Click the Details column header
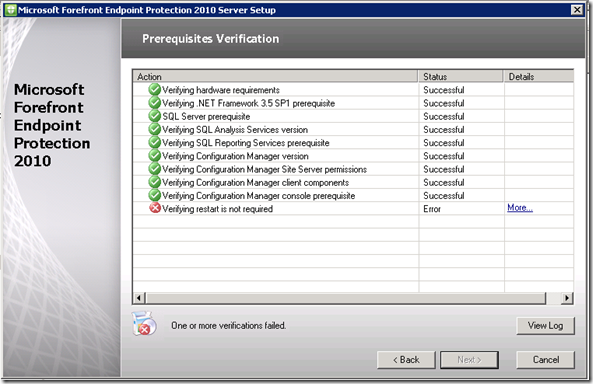Viewport: 593px width, 384px height. pos(539,76)
